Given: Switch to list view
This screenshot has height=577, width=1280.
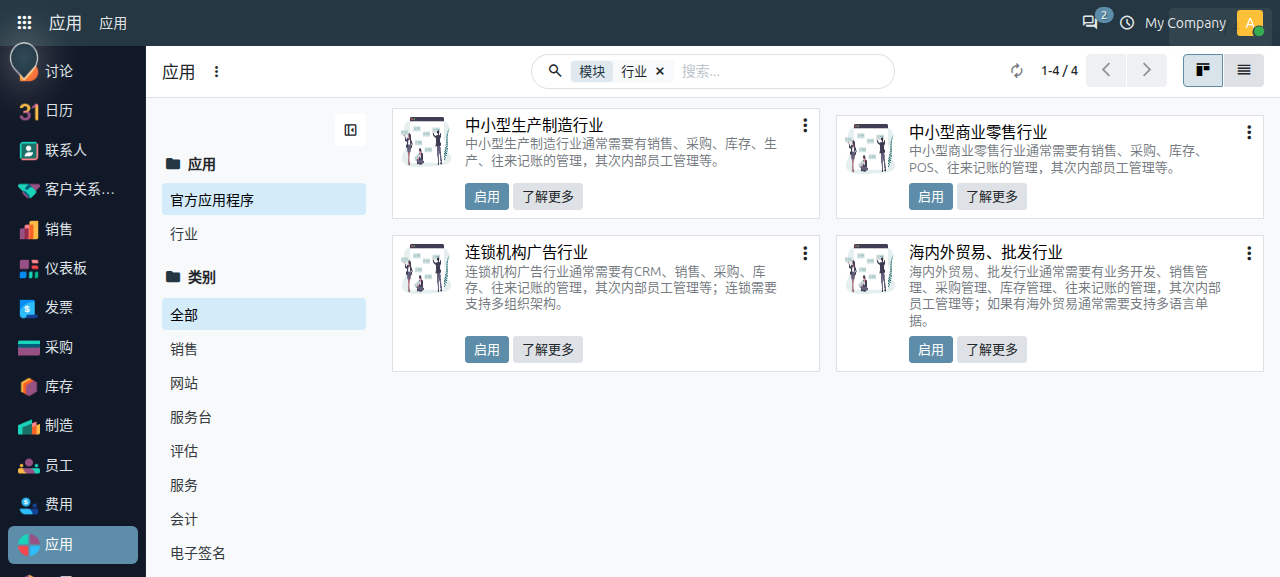Looking at the screenshot, I should (1244, 71).
